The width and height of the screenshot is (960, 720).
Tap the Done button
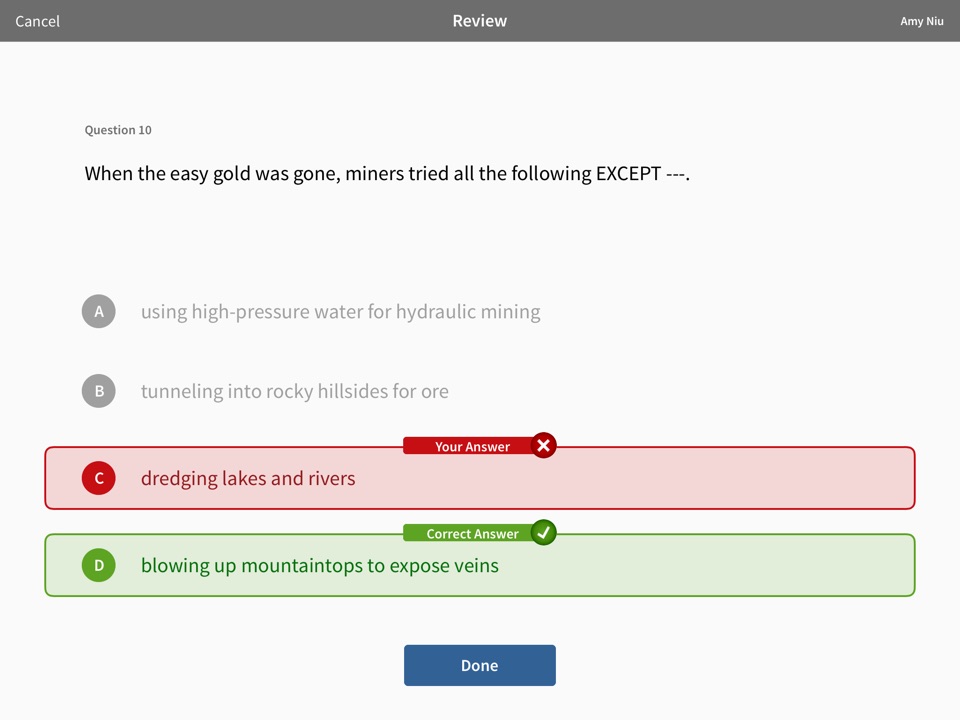[480, 666]
